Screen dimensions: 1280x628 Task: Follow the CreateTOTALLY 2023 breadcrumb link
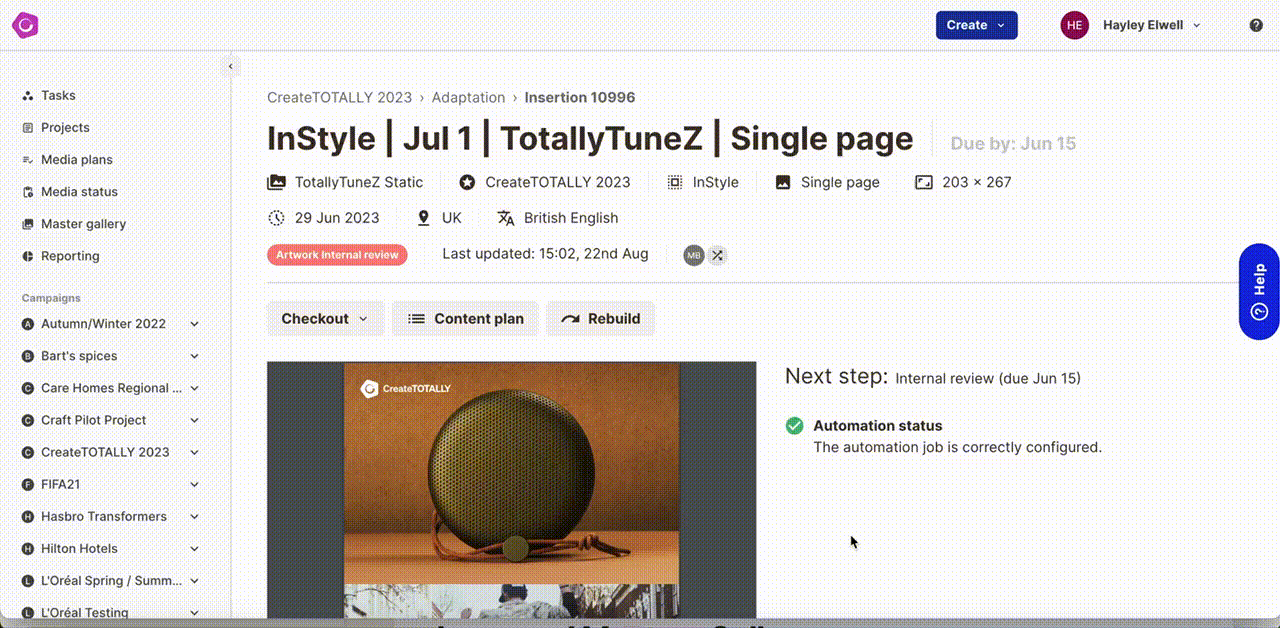coord(339,97)
